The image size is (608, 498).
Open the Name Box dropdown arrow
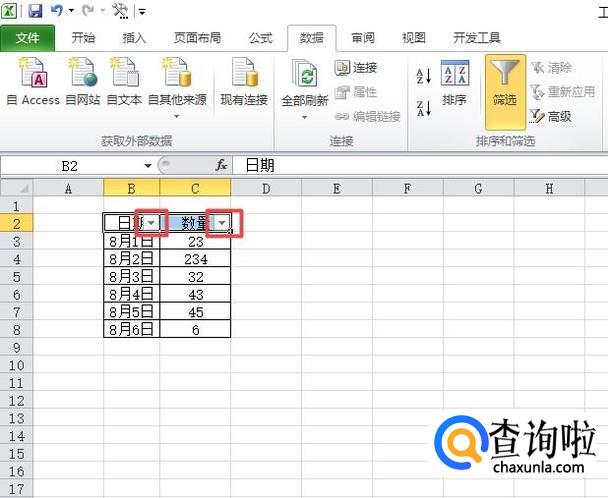[148, 166]
